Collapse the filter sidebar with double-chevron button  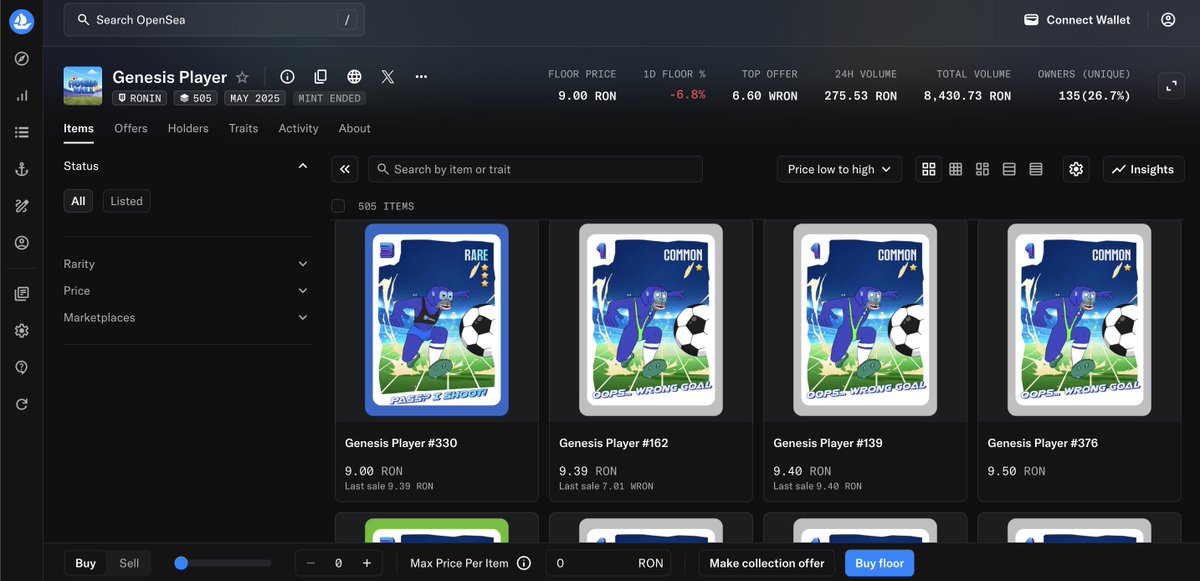pyautogui.click(x=345, y=170)
